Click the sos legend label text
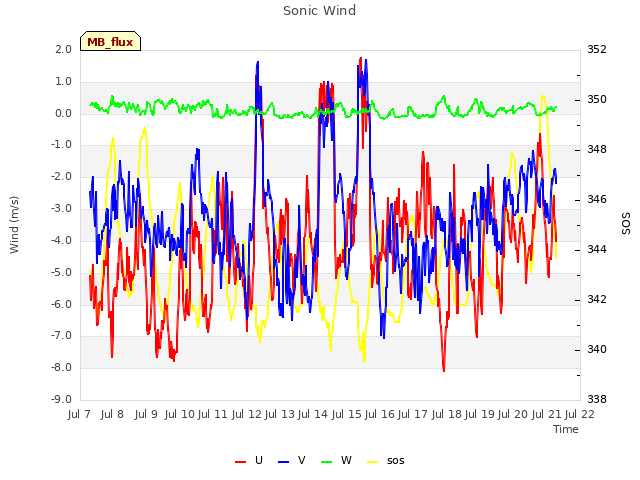 396,461
